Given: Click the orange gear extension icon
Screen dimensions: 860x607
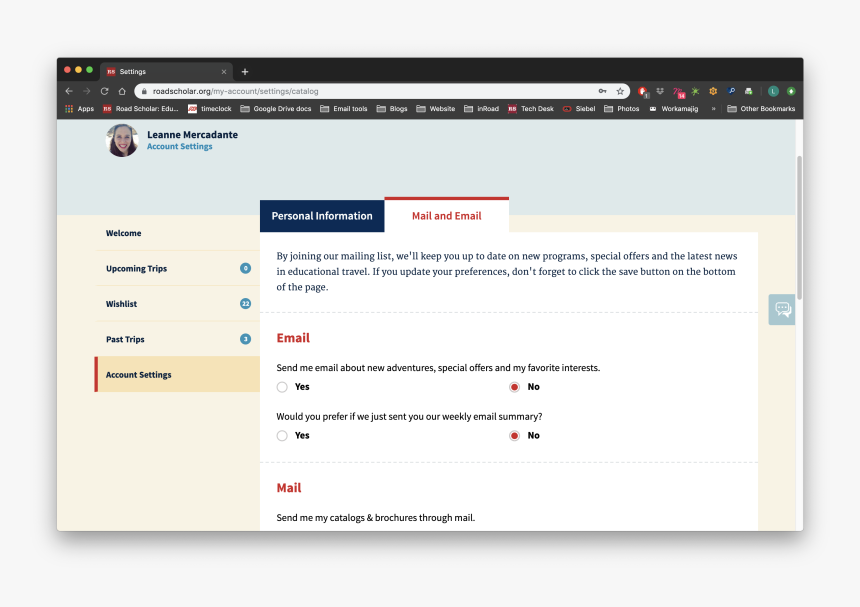Looking at the screenshot, I should [x=713, y=91].
